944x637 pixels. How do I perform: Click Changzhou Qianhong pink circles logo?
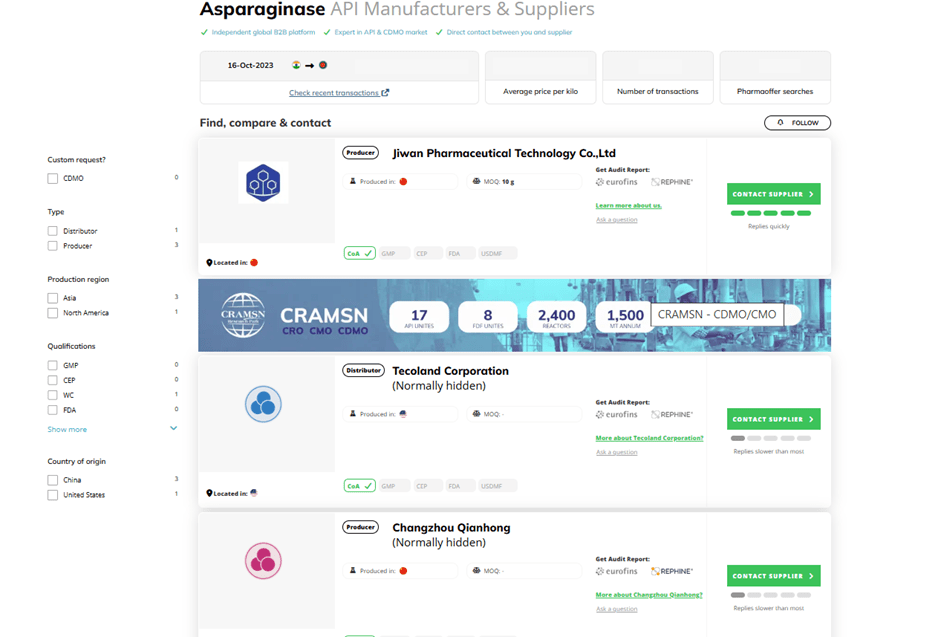(263, 561)
